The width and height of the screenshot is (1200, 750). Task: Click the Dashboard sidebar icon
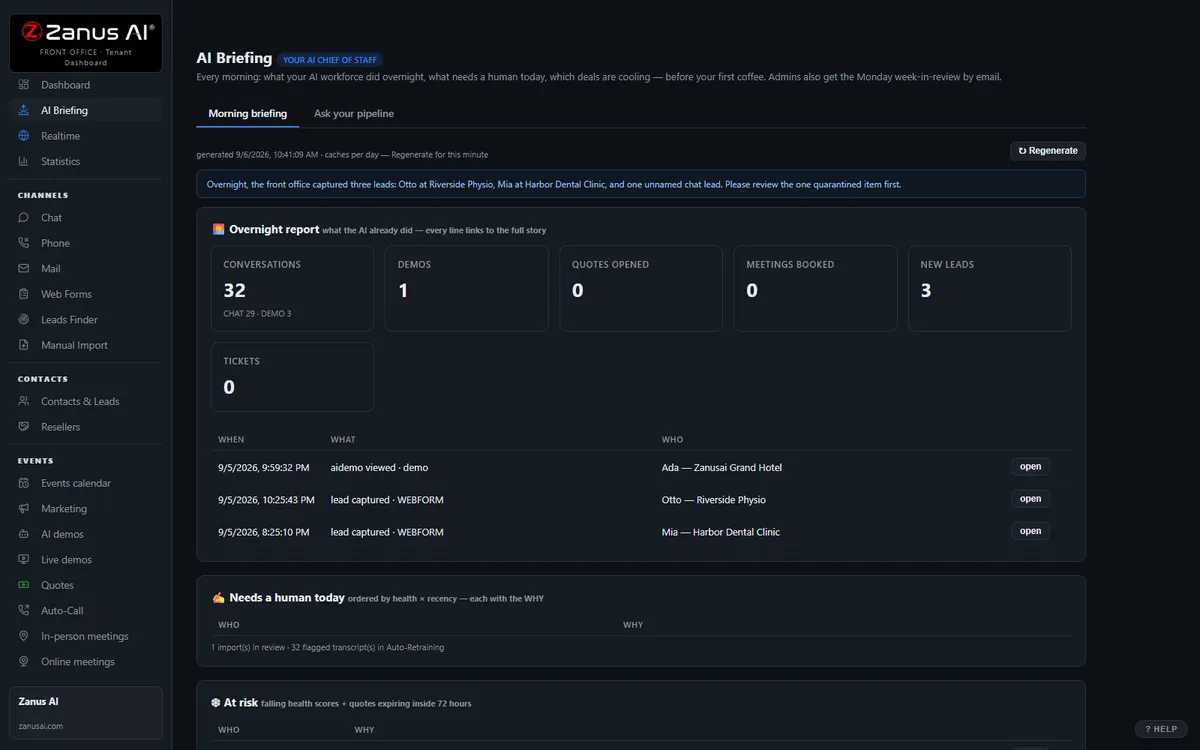pyautogui.click(x=24, y=85)
